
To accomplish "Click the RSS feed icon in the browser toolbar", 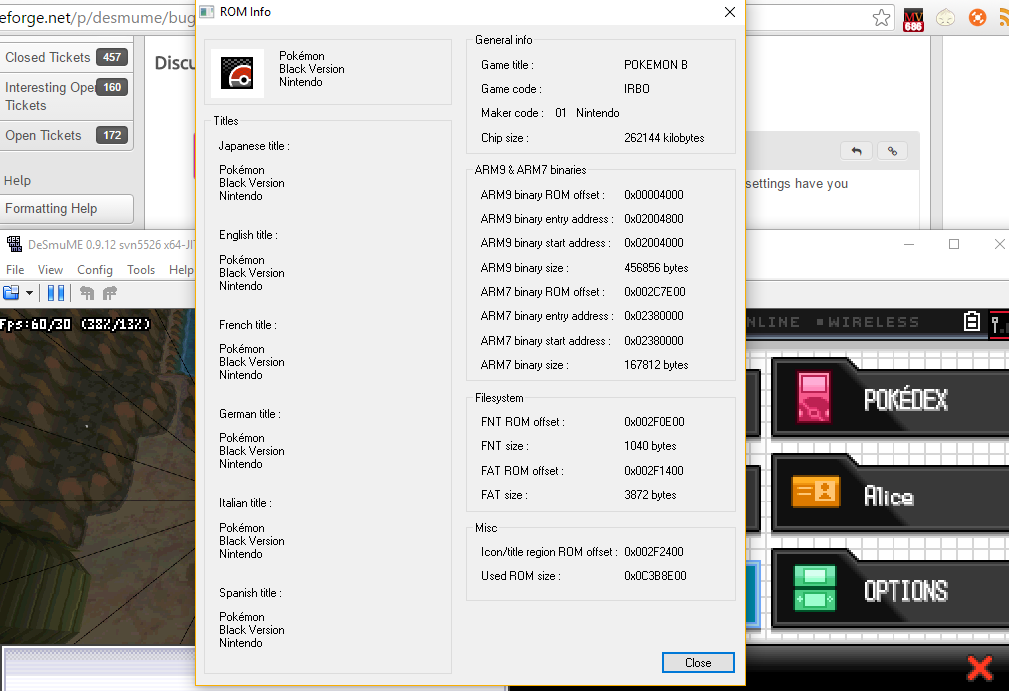I will click(1003, 17).
